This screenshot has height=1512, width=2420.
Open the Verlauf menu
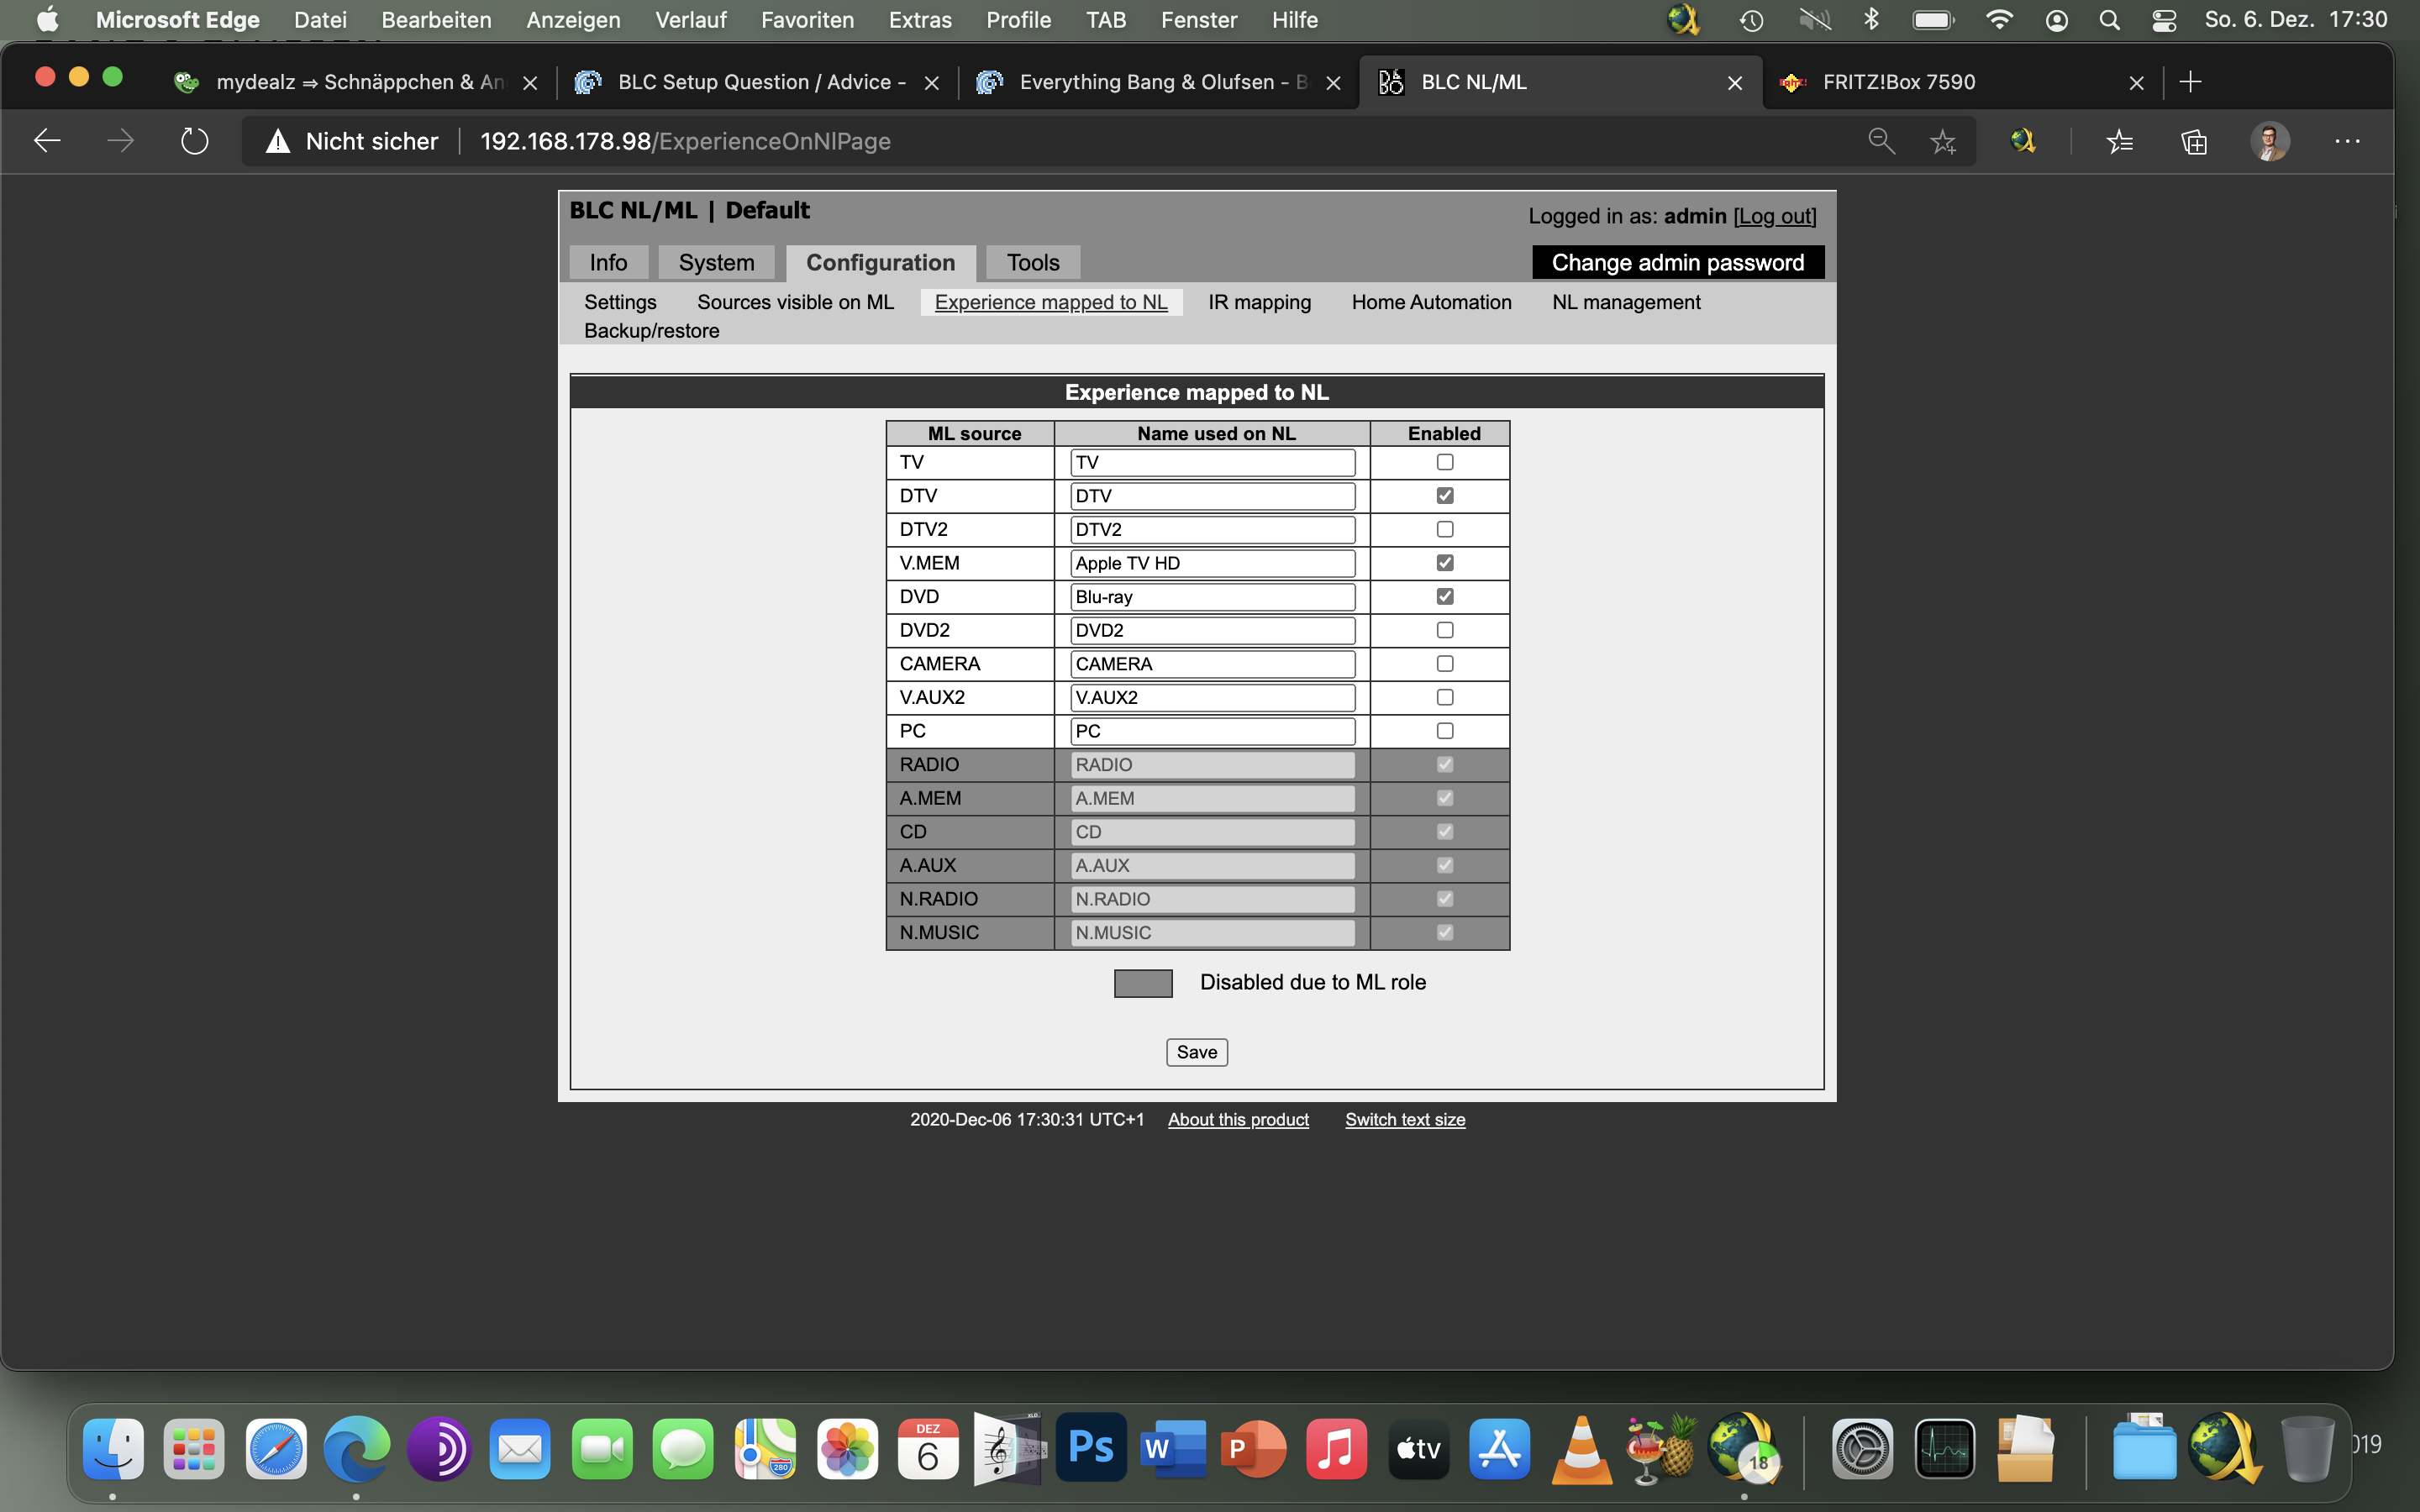click(690, 20)
